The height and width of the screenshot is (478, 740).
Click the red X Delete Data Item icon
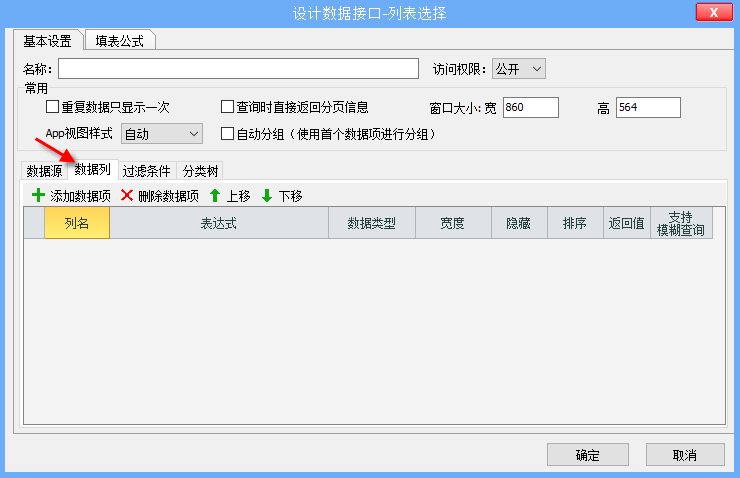[x=127, y=195]
